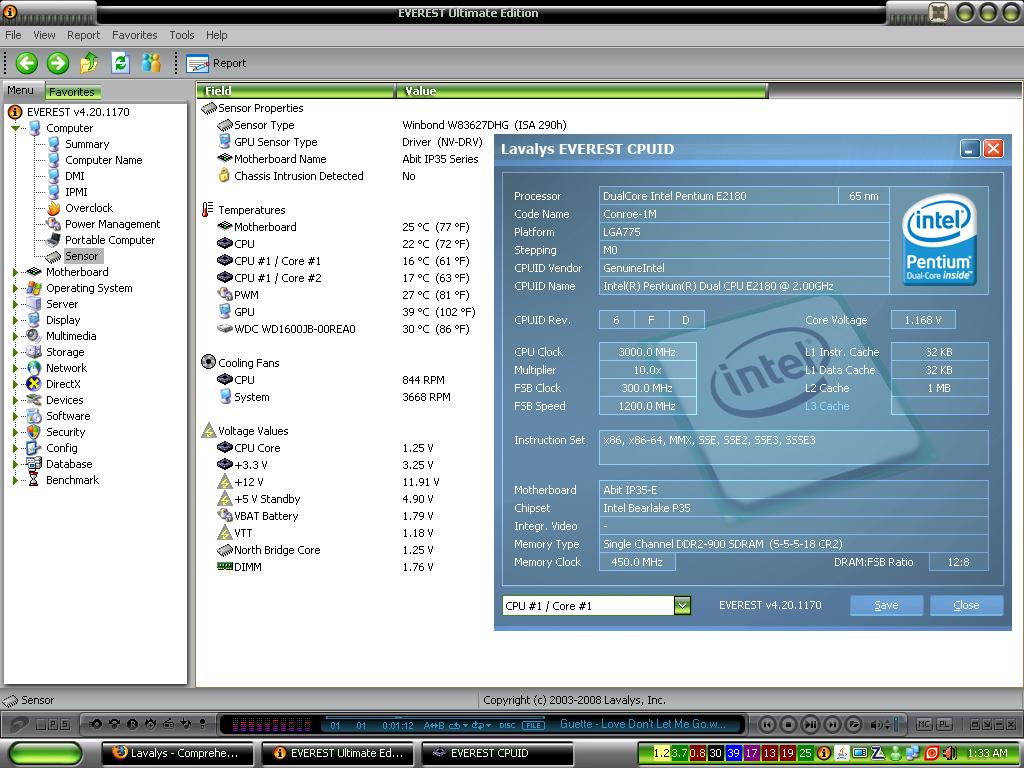Click the speaker volume tray icon
Image resolution: width=1024 pixels, height=768 pixels.
click(949, 753)
